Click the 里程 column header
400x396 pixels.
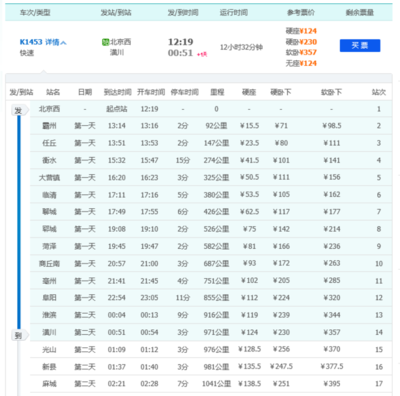point(217,92)
